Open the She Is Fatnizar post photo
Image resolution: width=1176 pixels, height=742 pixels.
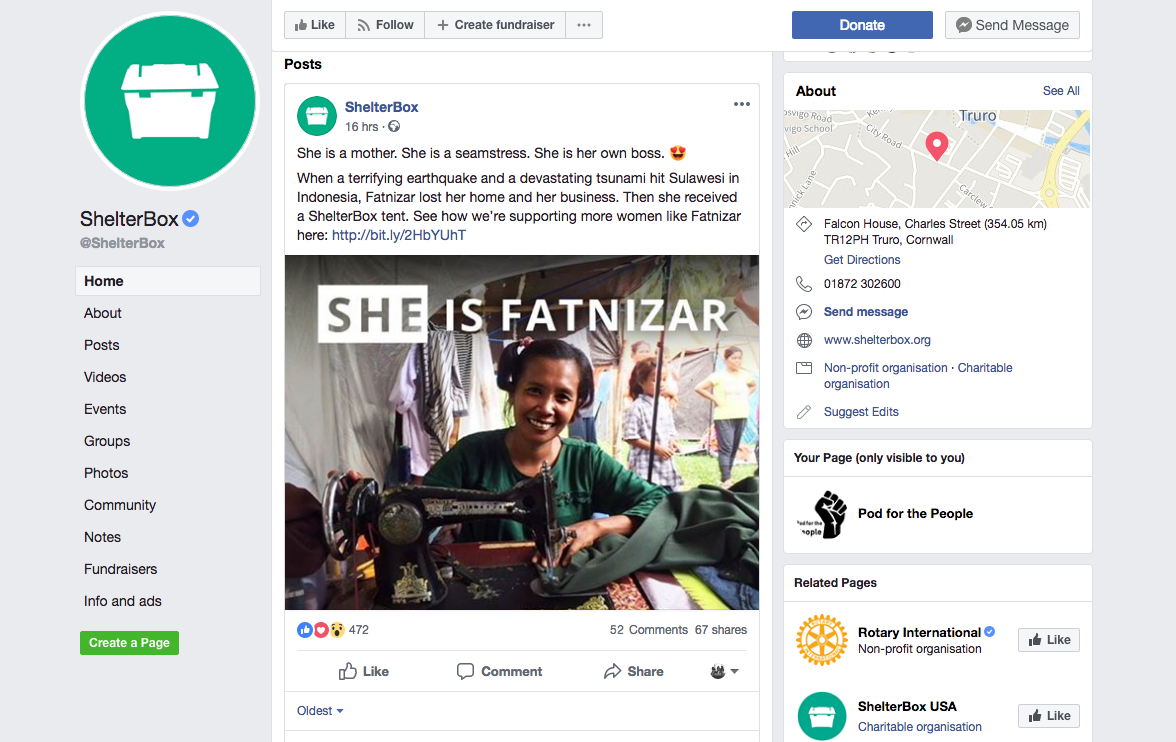pos(522,432)
